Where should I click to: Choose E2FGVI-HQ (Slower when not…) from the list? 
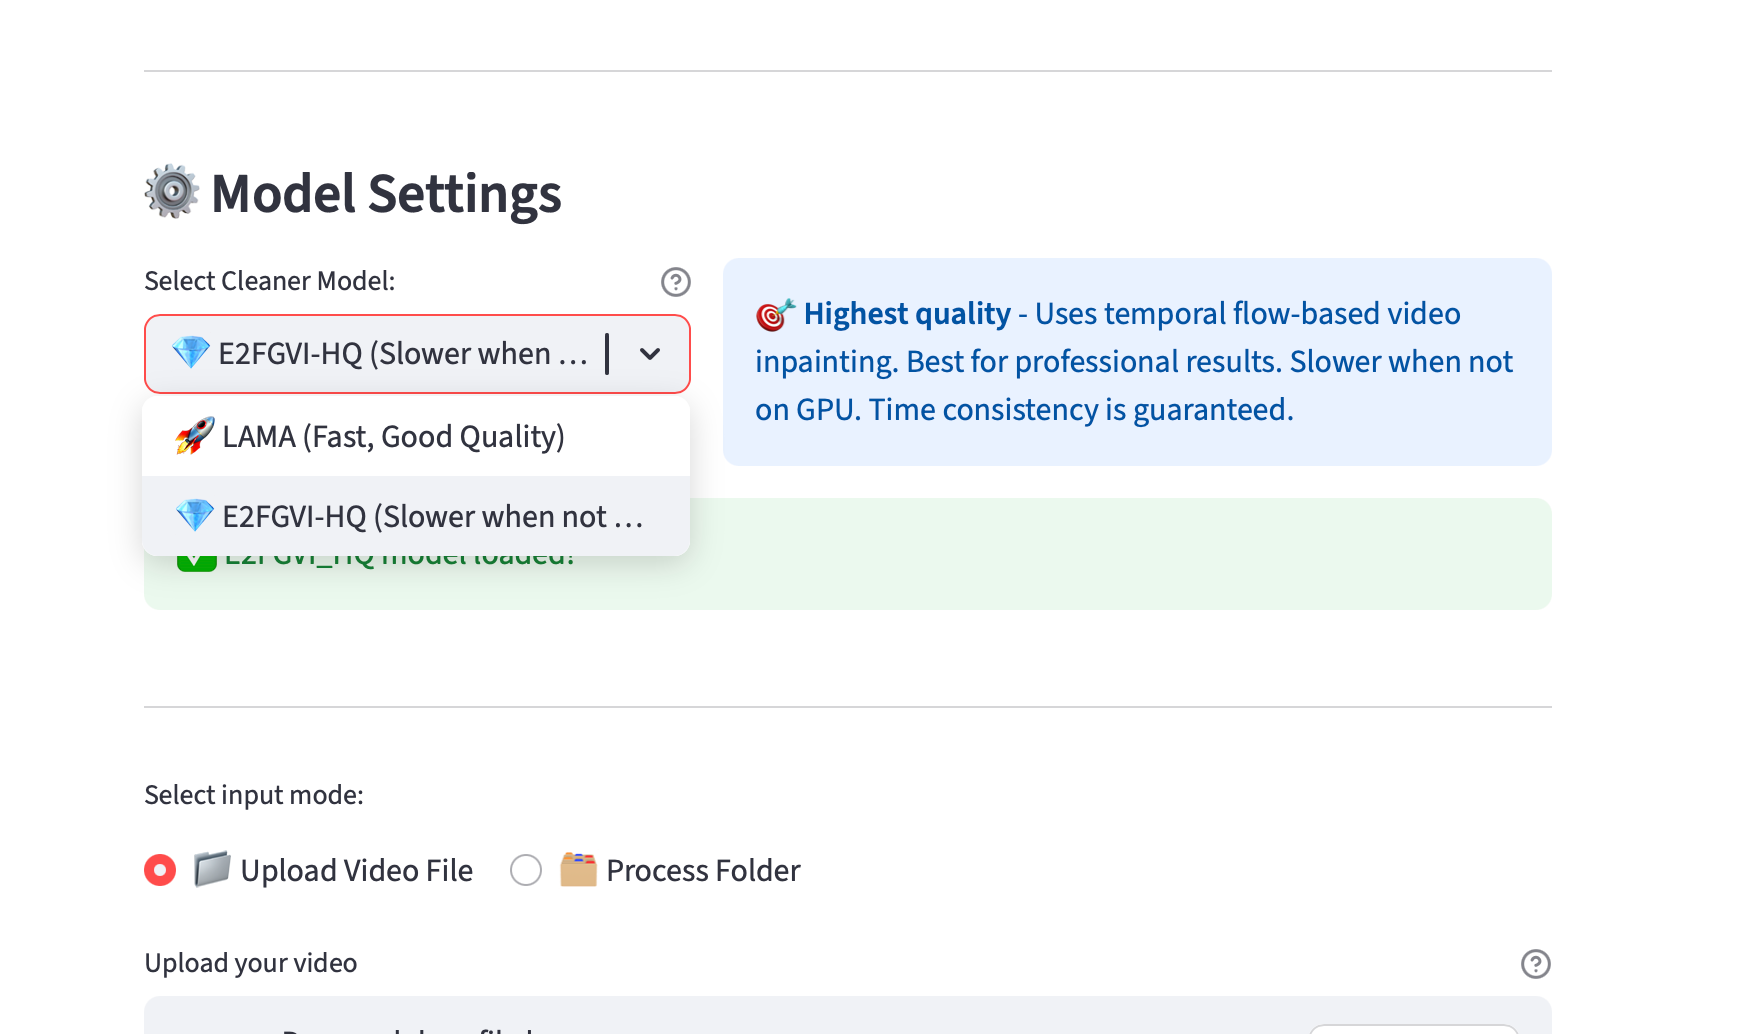pyautogui.click(x=432, y=517)
